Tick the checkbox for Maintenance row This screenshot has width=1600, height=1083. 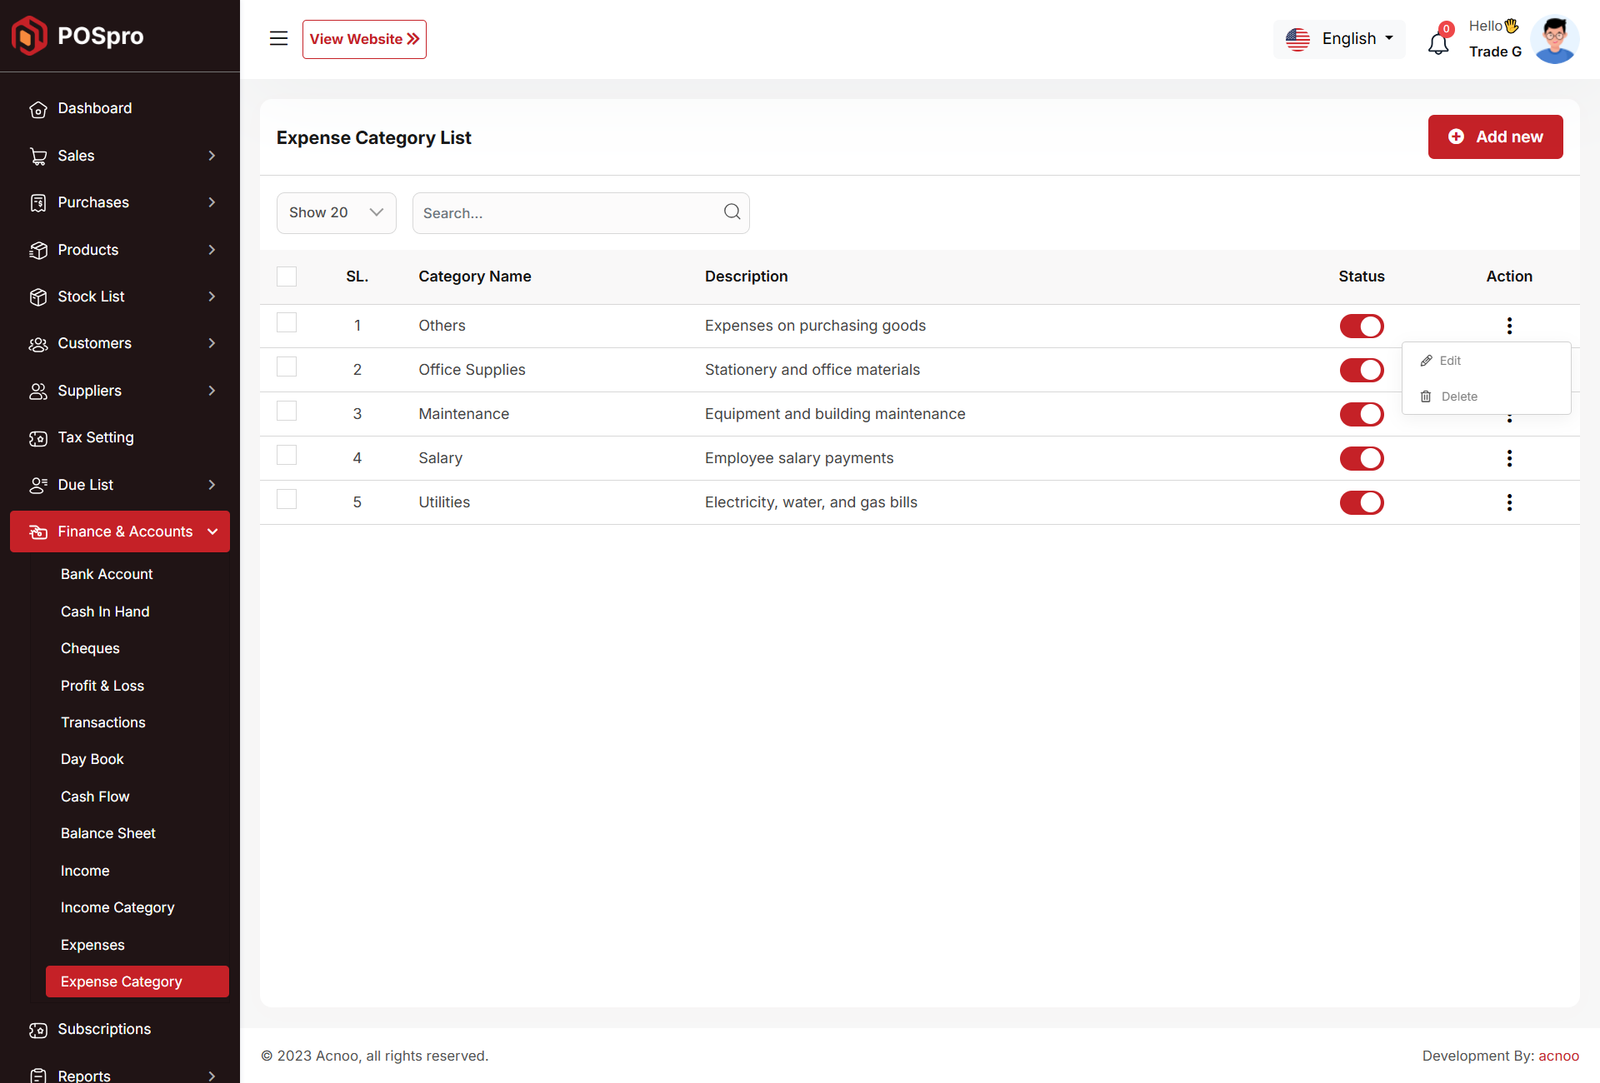tap(287, 411)
